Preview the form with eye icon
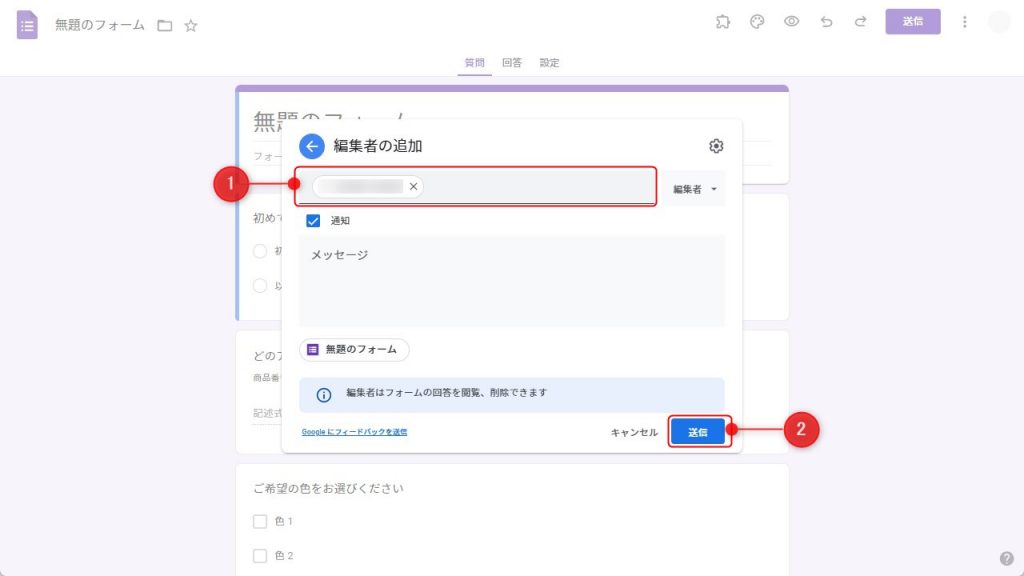Screen dimensions: 1024x576 click(792, 22)
